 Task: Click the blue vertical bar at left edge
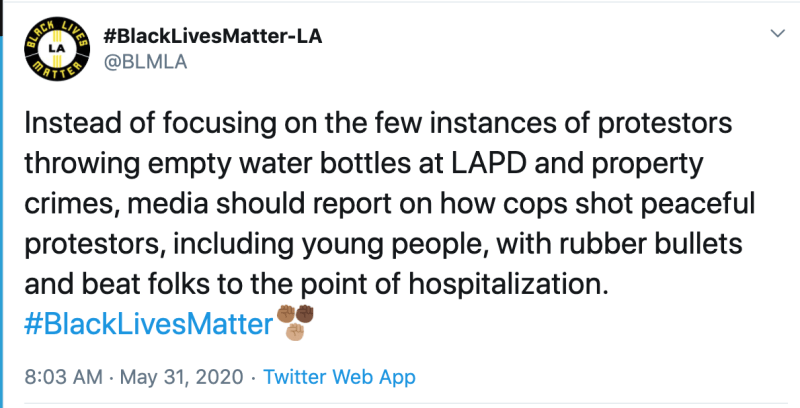click(x=2, y=222)
